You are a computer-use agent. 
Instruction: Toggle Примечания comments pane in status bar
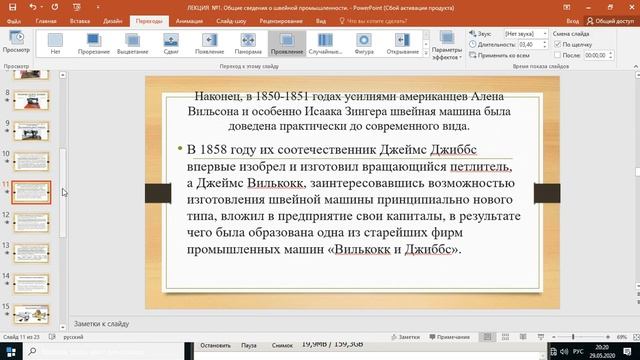pyautogui.click(x=449, y=337)
